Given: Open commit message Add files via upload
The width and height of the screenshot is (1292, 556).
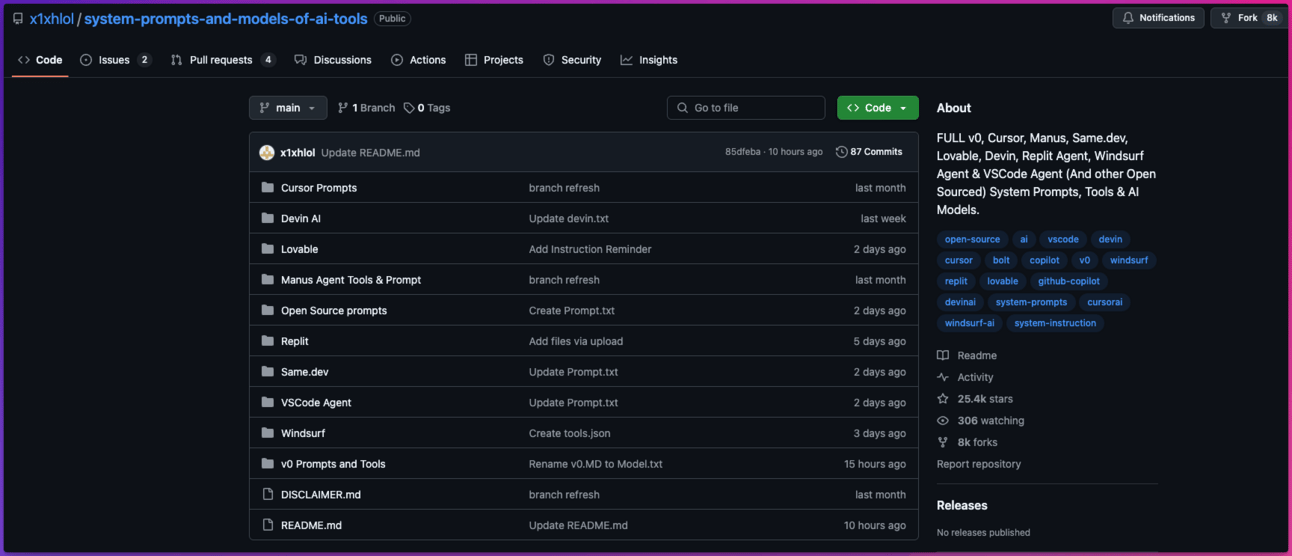Looking at the screenshot, I should (x=576, y=341).
